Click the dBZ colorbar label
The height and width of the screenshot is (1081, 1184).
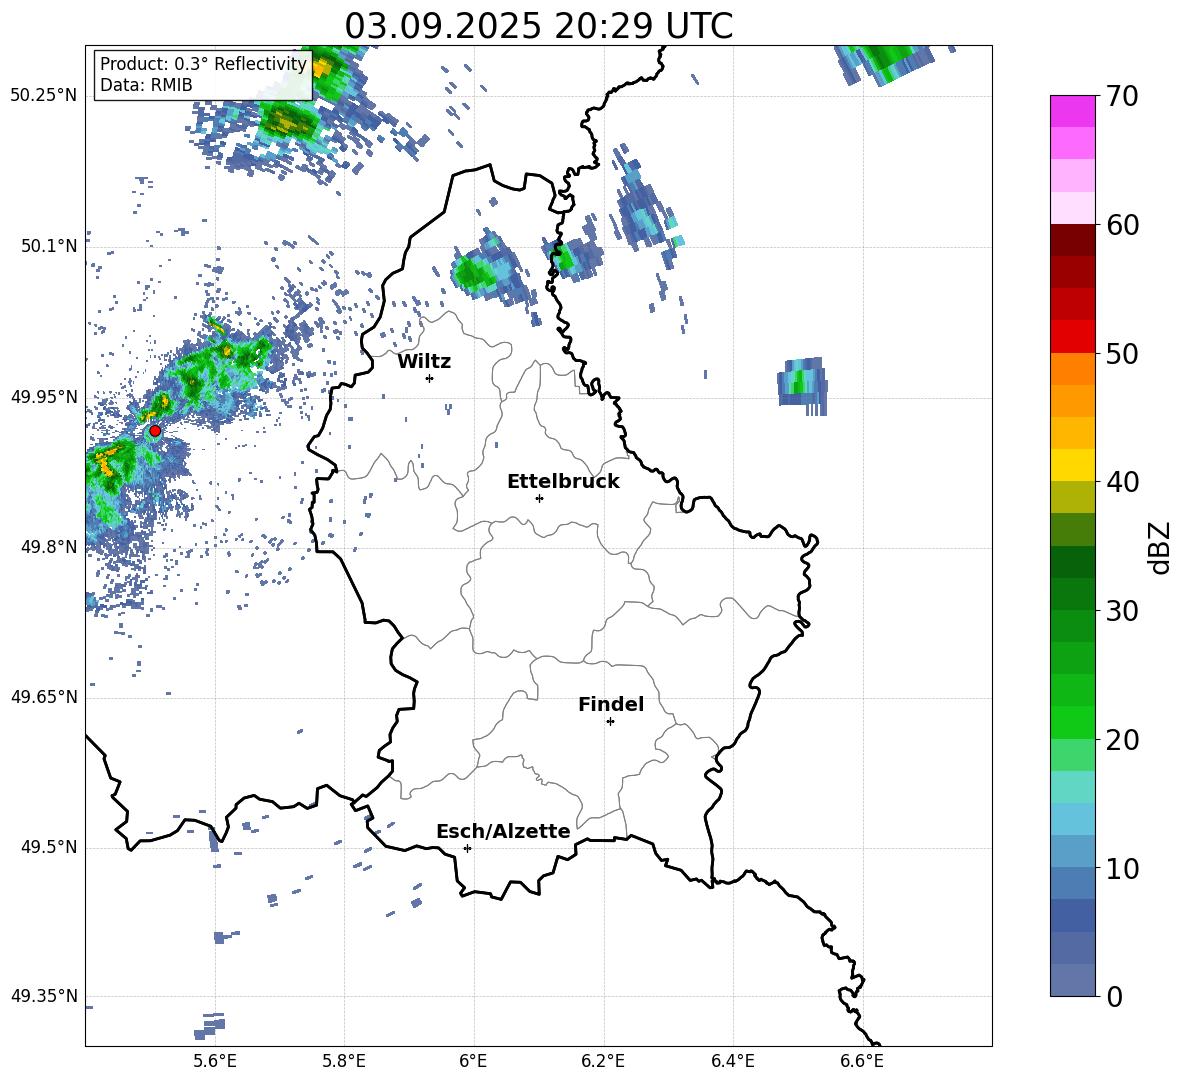coord(1161,547)
